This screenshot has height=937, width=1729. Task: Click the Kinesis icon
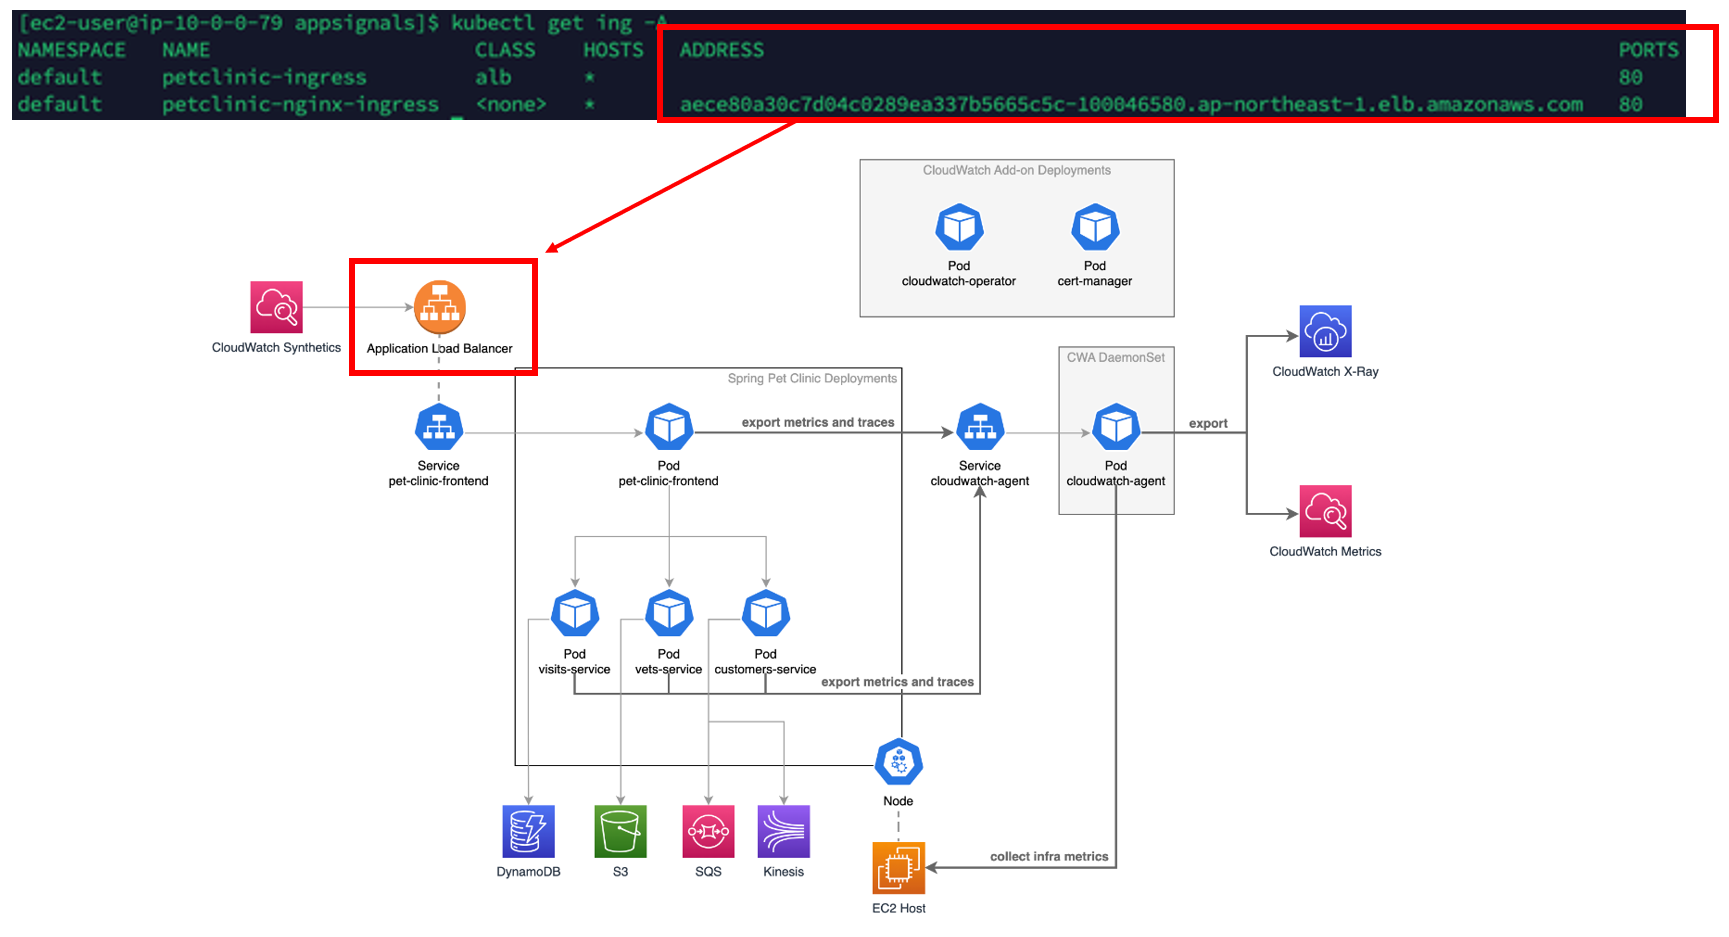[784, 831]
